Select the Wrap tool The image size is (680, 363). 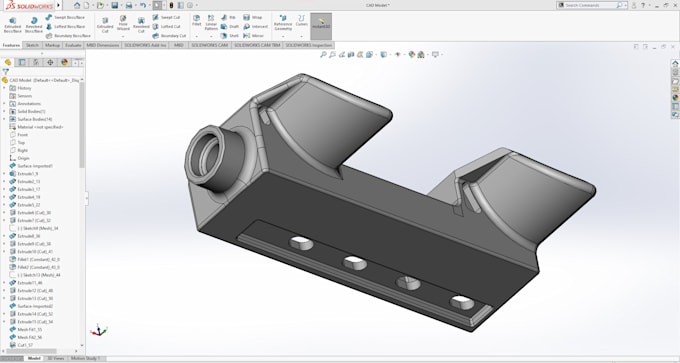click(253, 17)
